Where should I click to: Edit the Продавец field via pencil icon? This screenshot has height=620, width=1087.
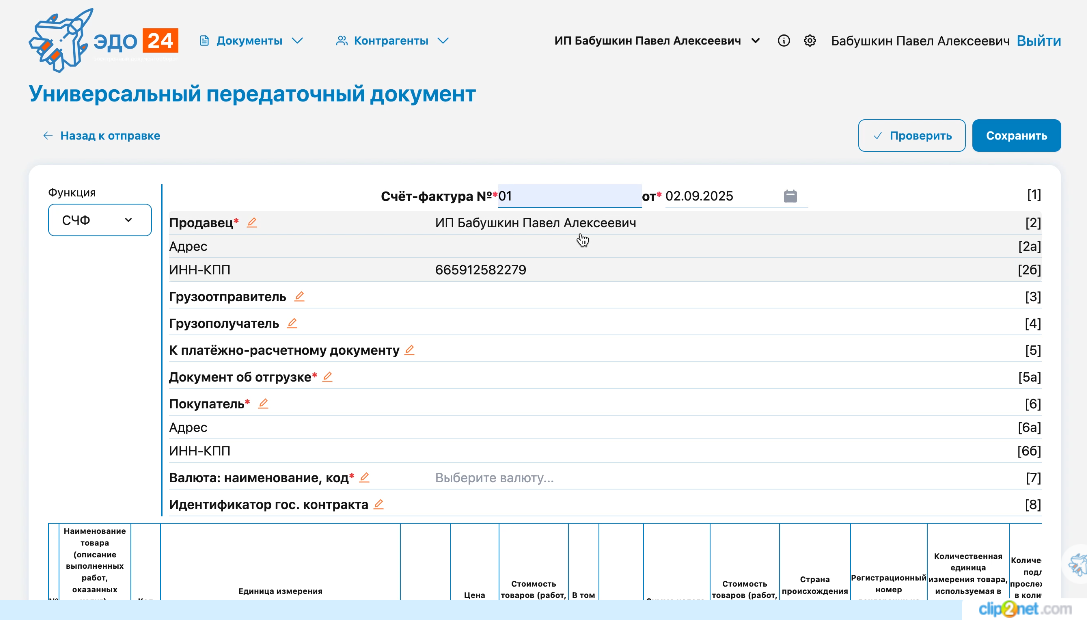[252, 222]
